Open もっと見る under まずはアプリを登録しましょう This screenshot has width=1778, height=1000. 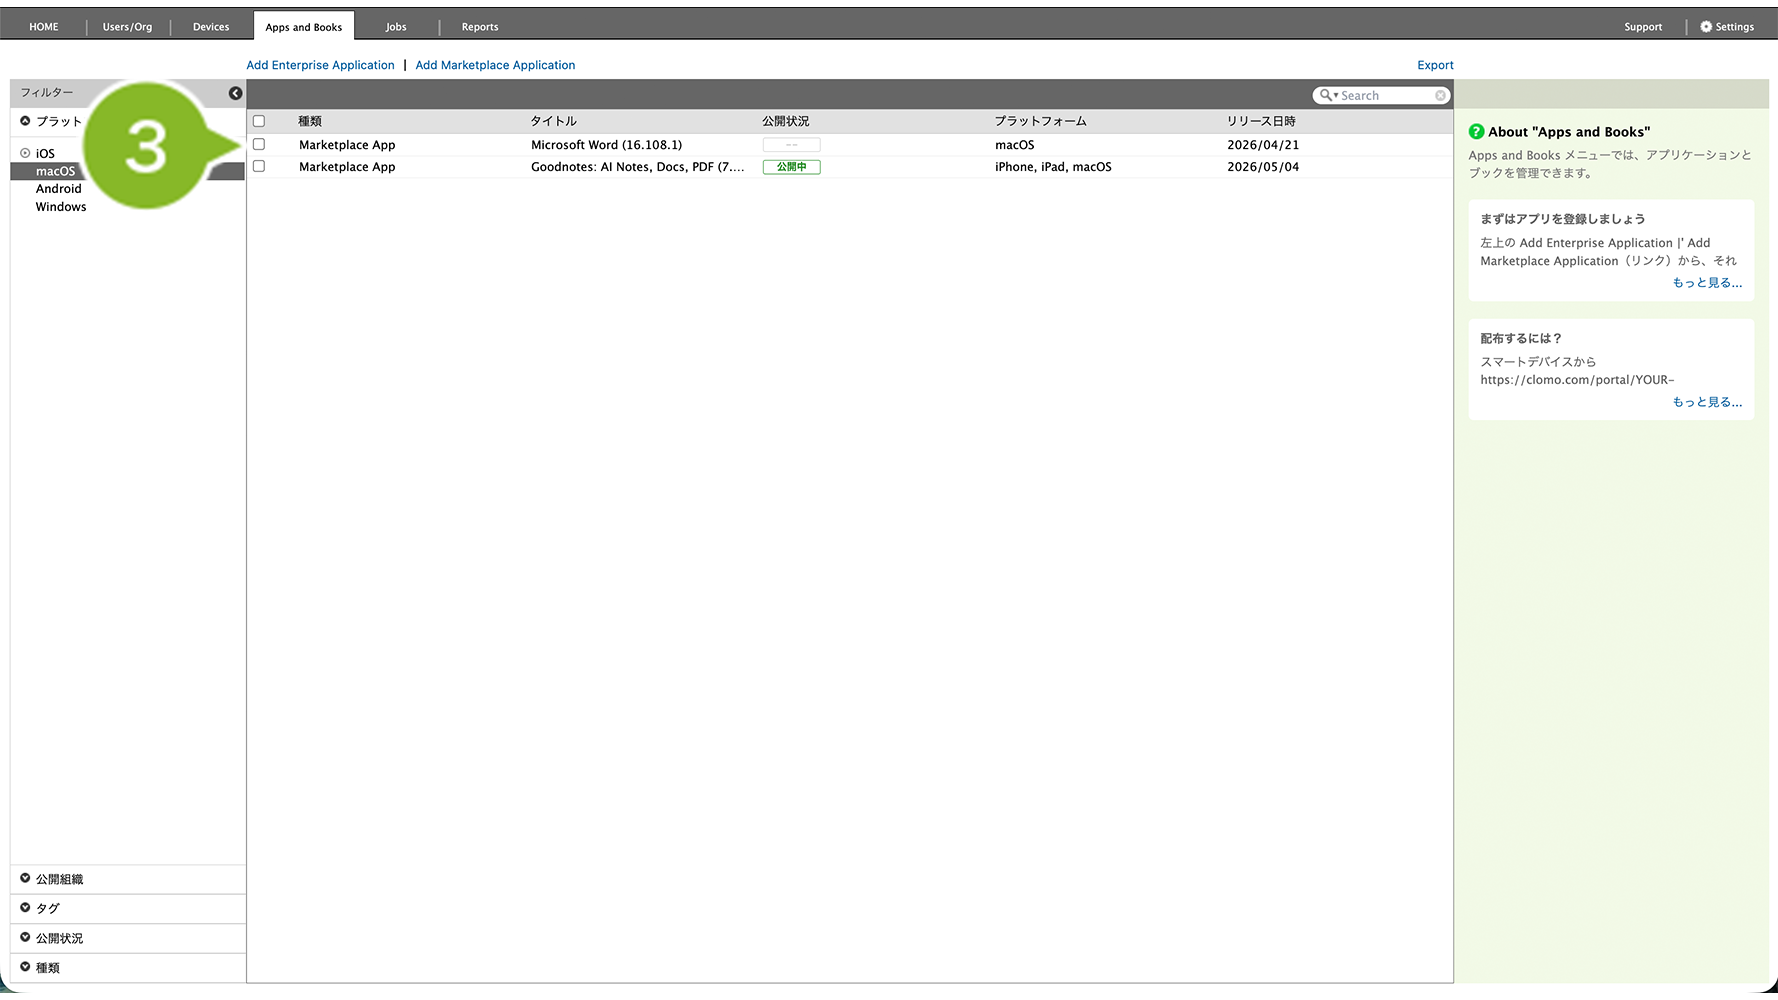click(x=1707, y=283)
